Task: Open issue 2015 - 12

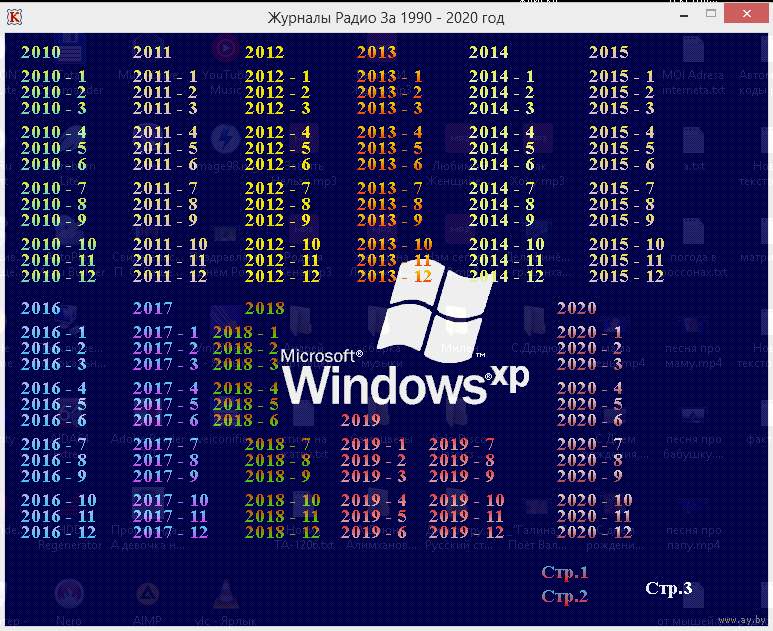Action: pos(627,276)
